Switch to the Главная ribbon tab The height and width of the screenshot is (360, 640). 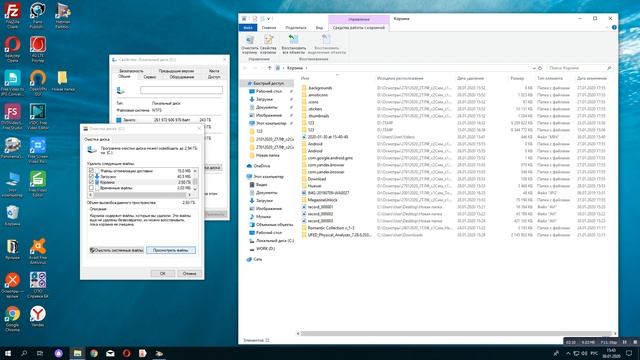(269, 28)
